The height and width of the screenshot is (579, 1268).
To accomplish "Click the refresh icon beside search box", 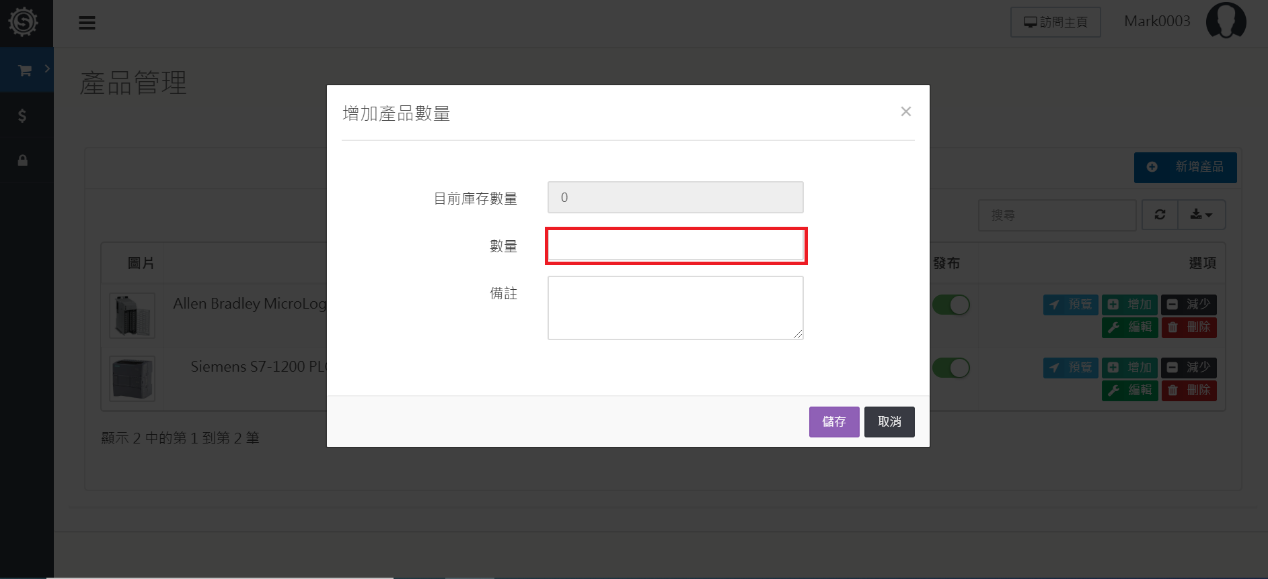I will 1159,215.
